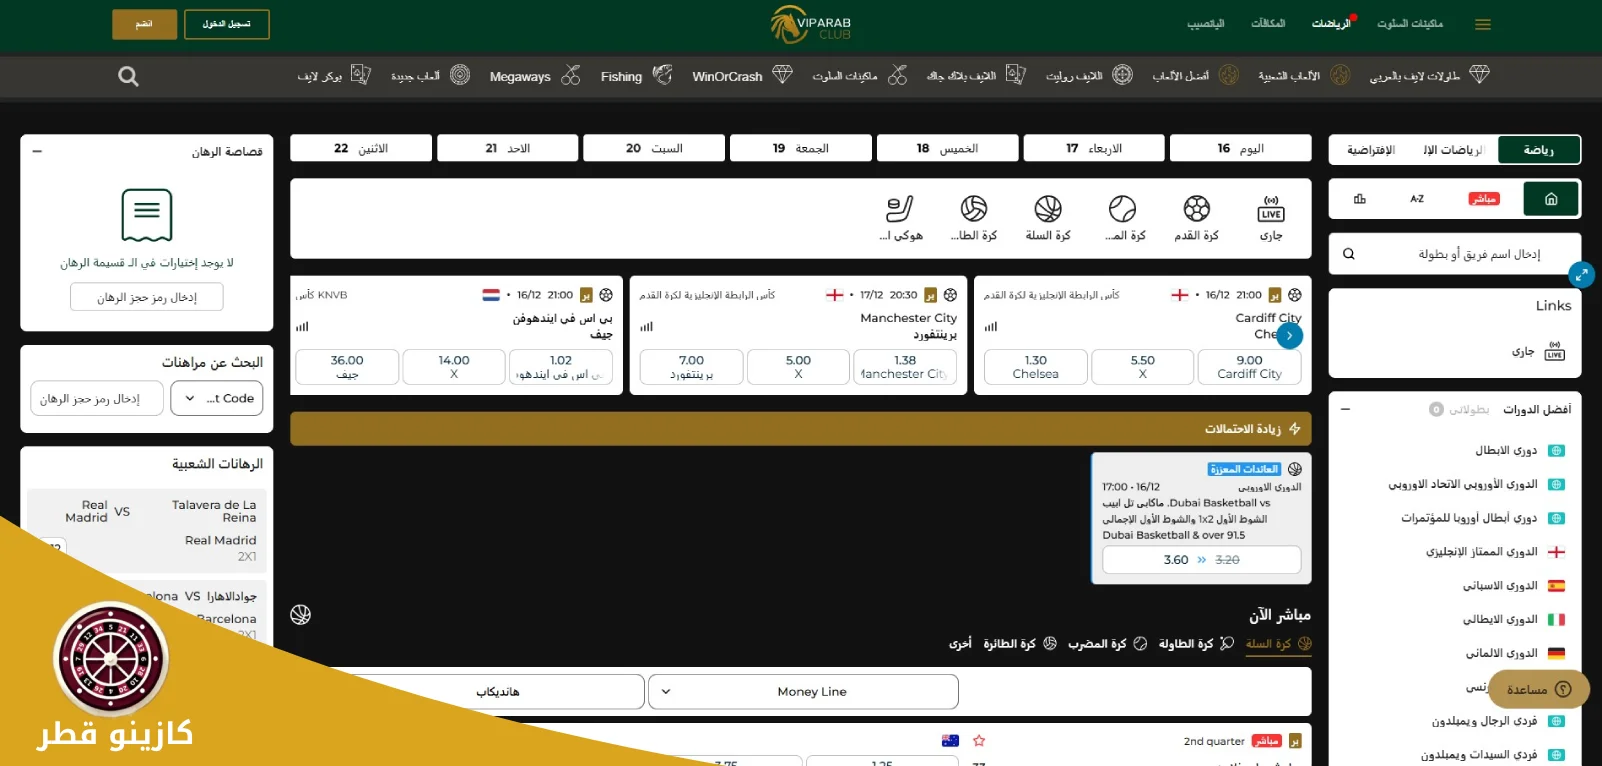This screenshot has height=766, width=1602.
Task: Click the VIPARAB CLUB logo
Action: pyautogui.click(x=811, y=24)
